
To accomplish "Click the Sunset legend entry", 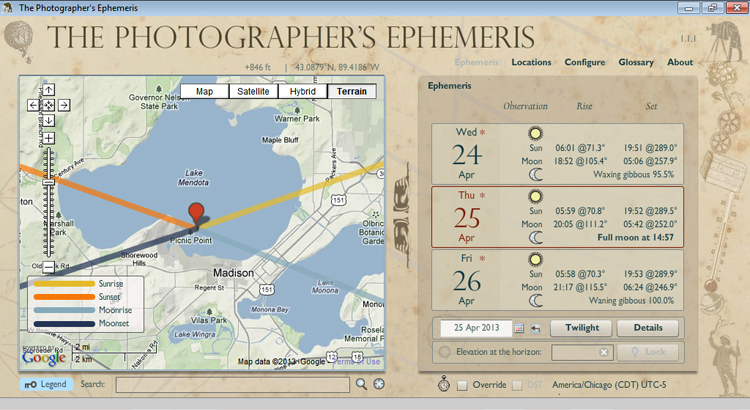I will coord(77,297).
